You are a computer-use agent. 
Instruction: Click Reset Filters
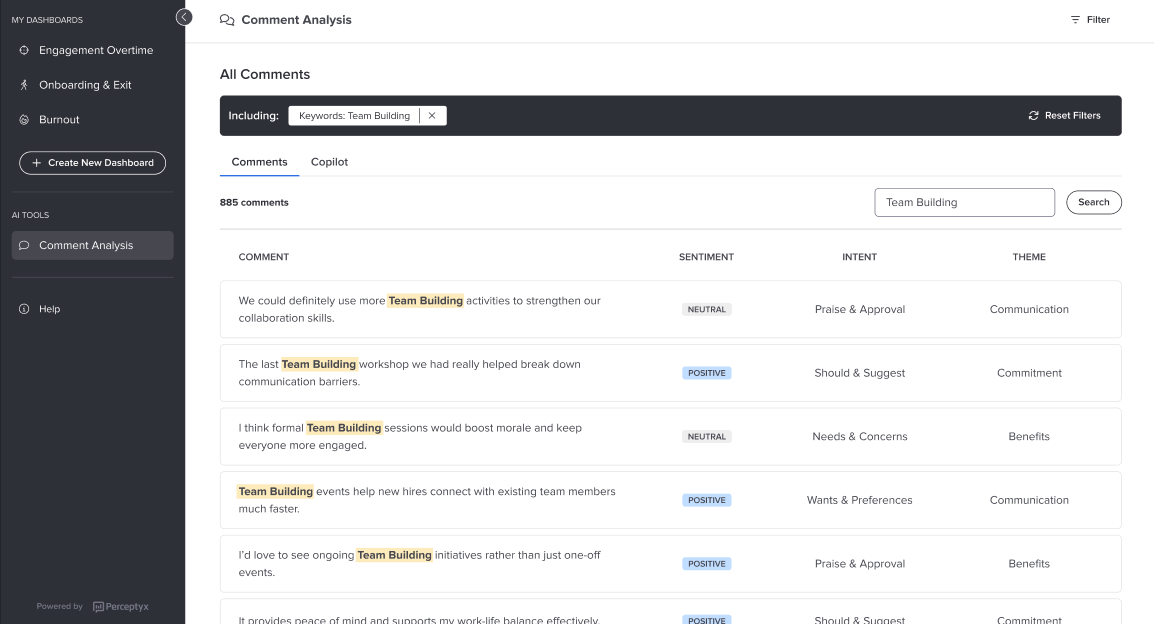coord(1064,116)
